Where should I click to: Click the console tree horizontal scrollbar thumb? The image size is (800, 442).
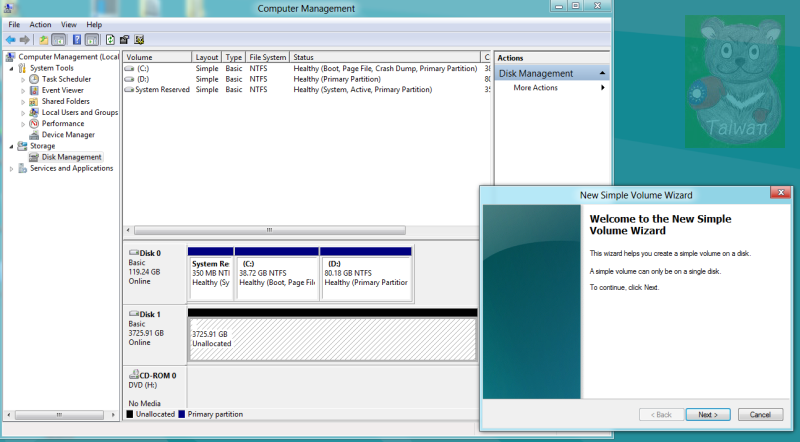point(59,415)
